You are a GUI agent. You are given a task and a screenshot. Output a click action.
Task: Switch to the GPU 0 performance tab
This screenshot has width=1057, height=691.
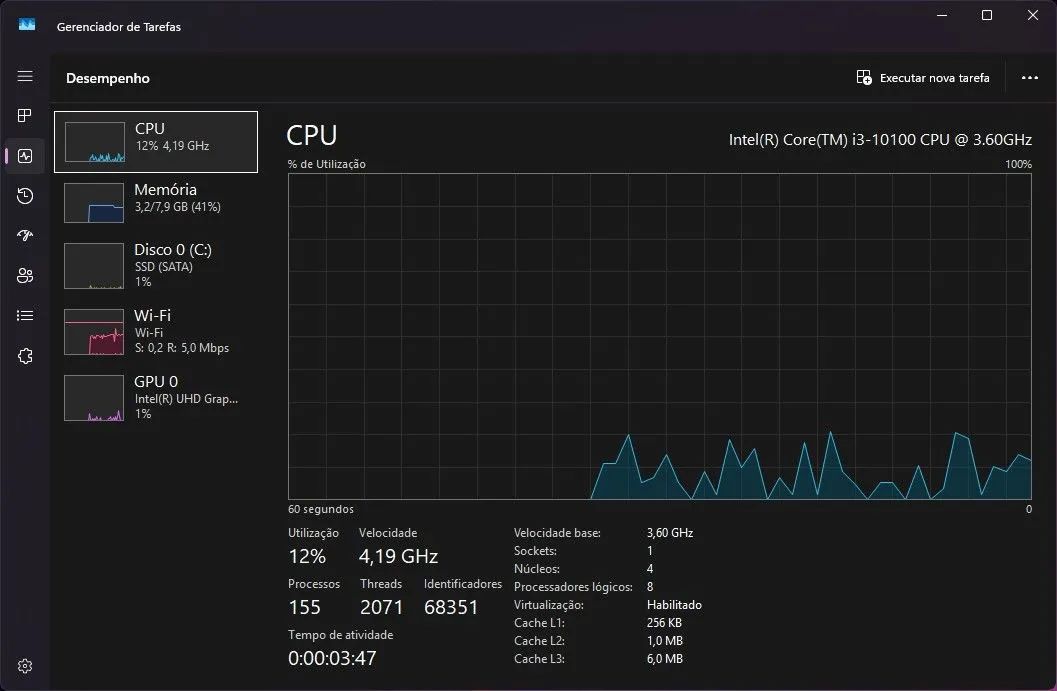155,397
